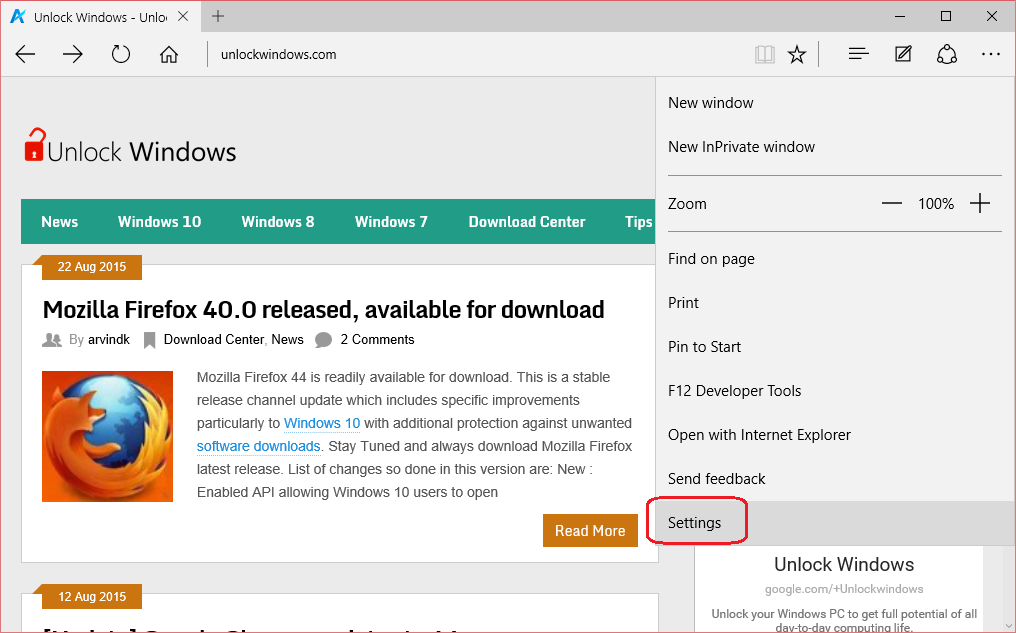Open the Tips navigation tab

639,222
